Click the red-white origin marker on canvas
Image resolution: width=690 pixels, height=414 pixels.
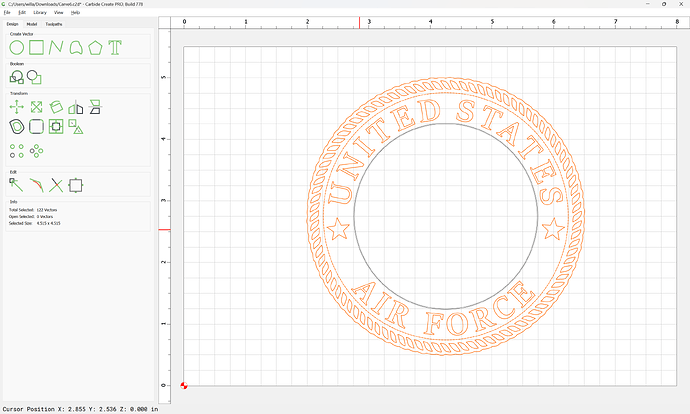(x=184, y=386)
